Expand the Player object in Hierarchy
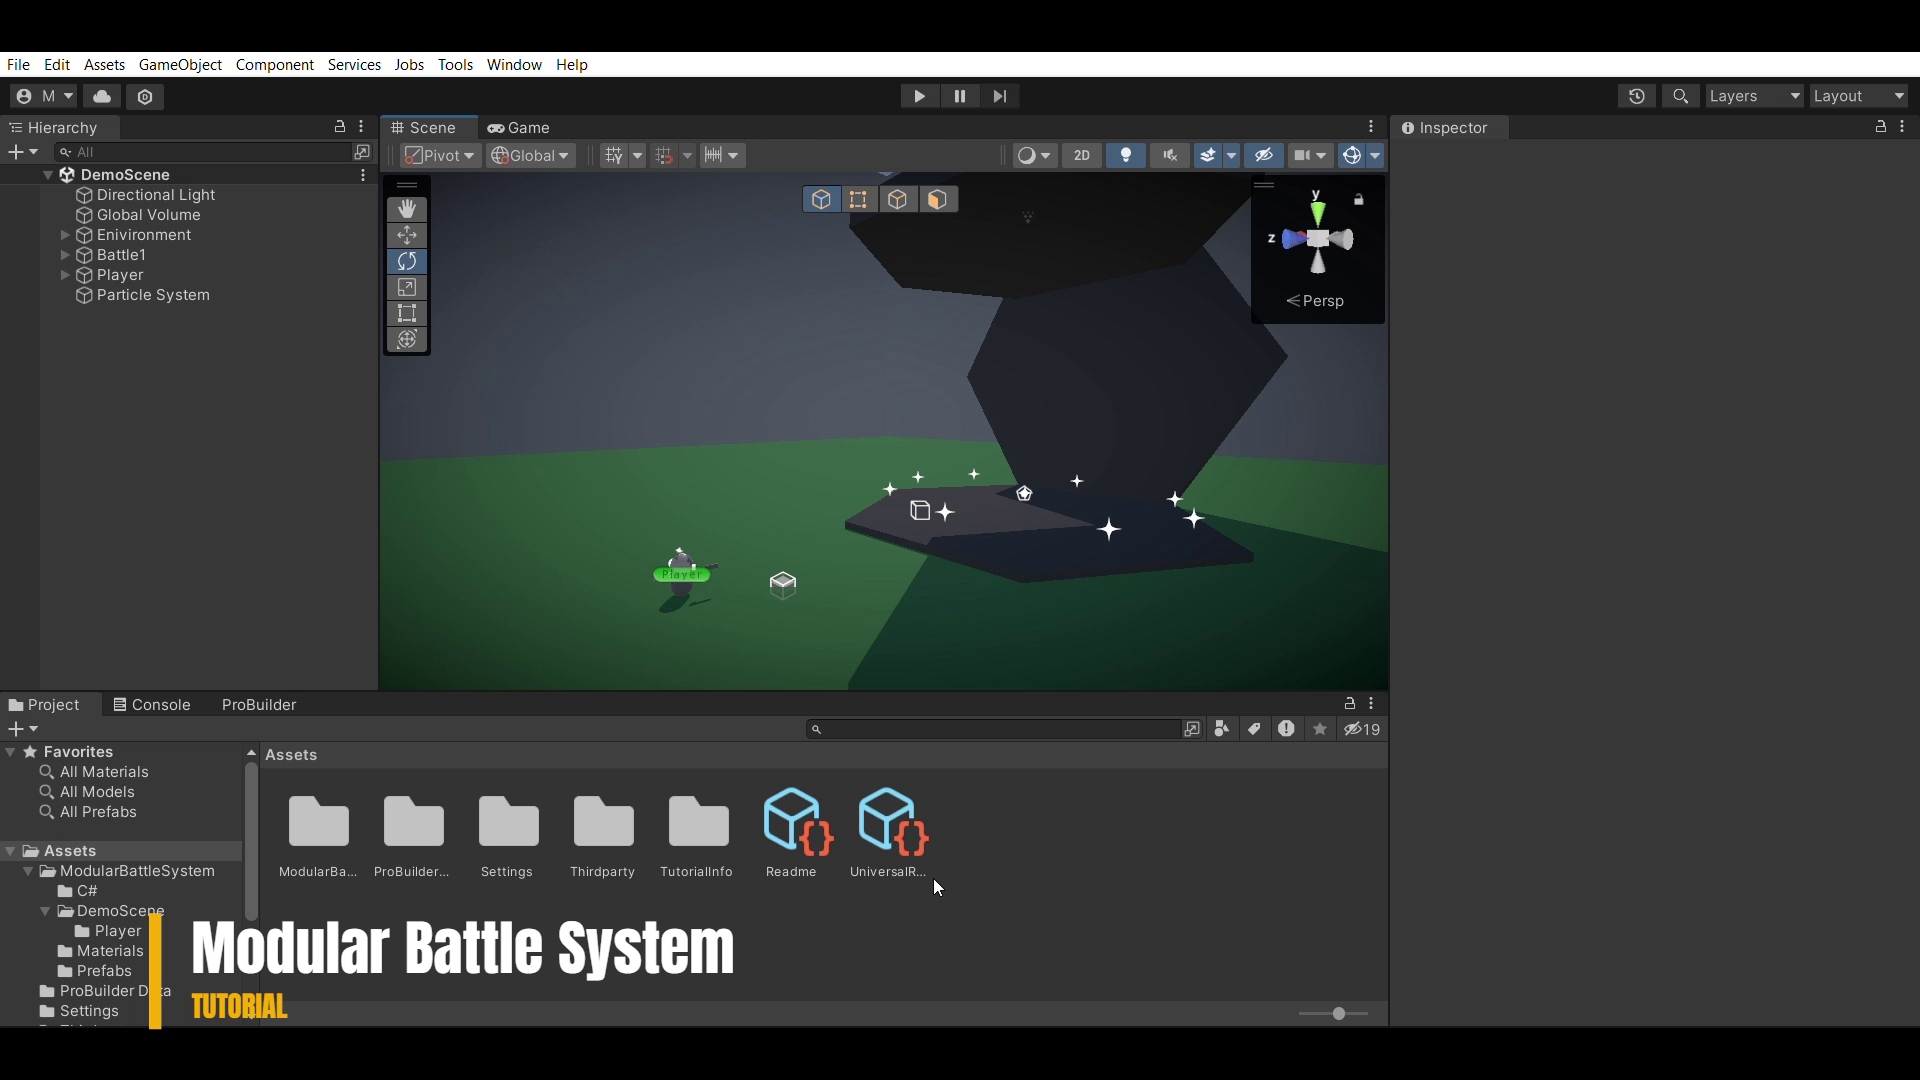This screenshot has width=1920, height=1080. pyautogui.click(x=65, y=275)
